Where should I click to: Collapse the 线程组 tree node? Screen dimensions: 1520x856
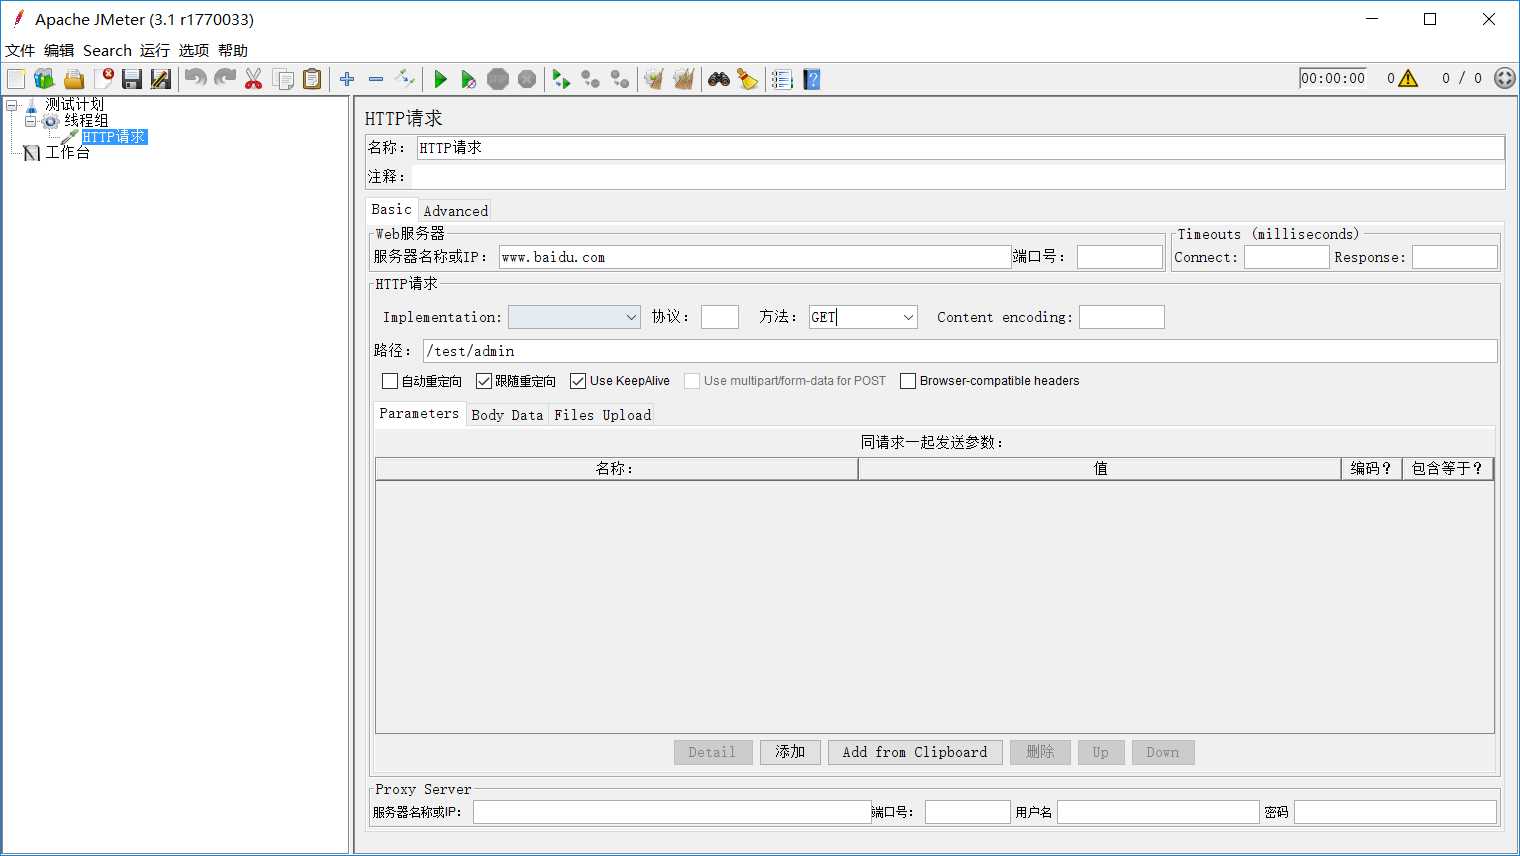pyautogui.click(x=31, y=121)
